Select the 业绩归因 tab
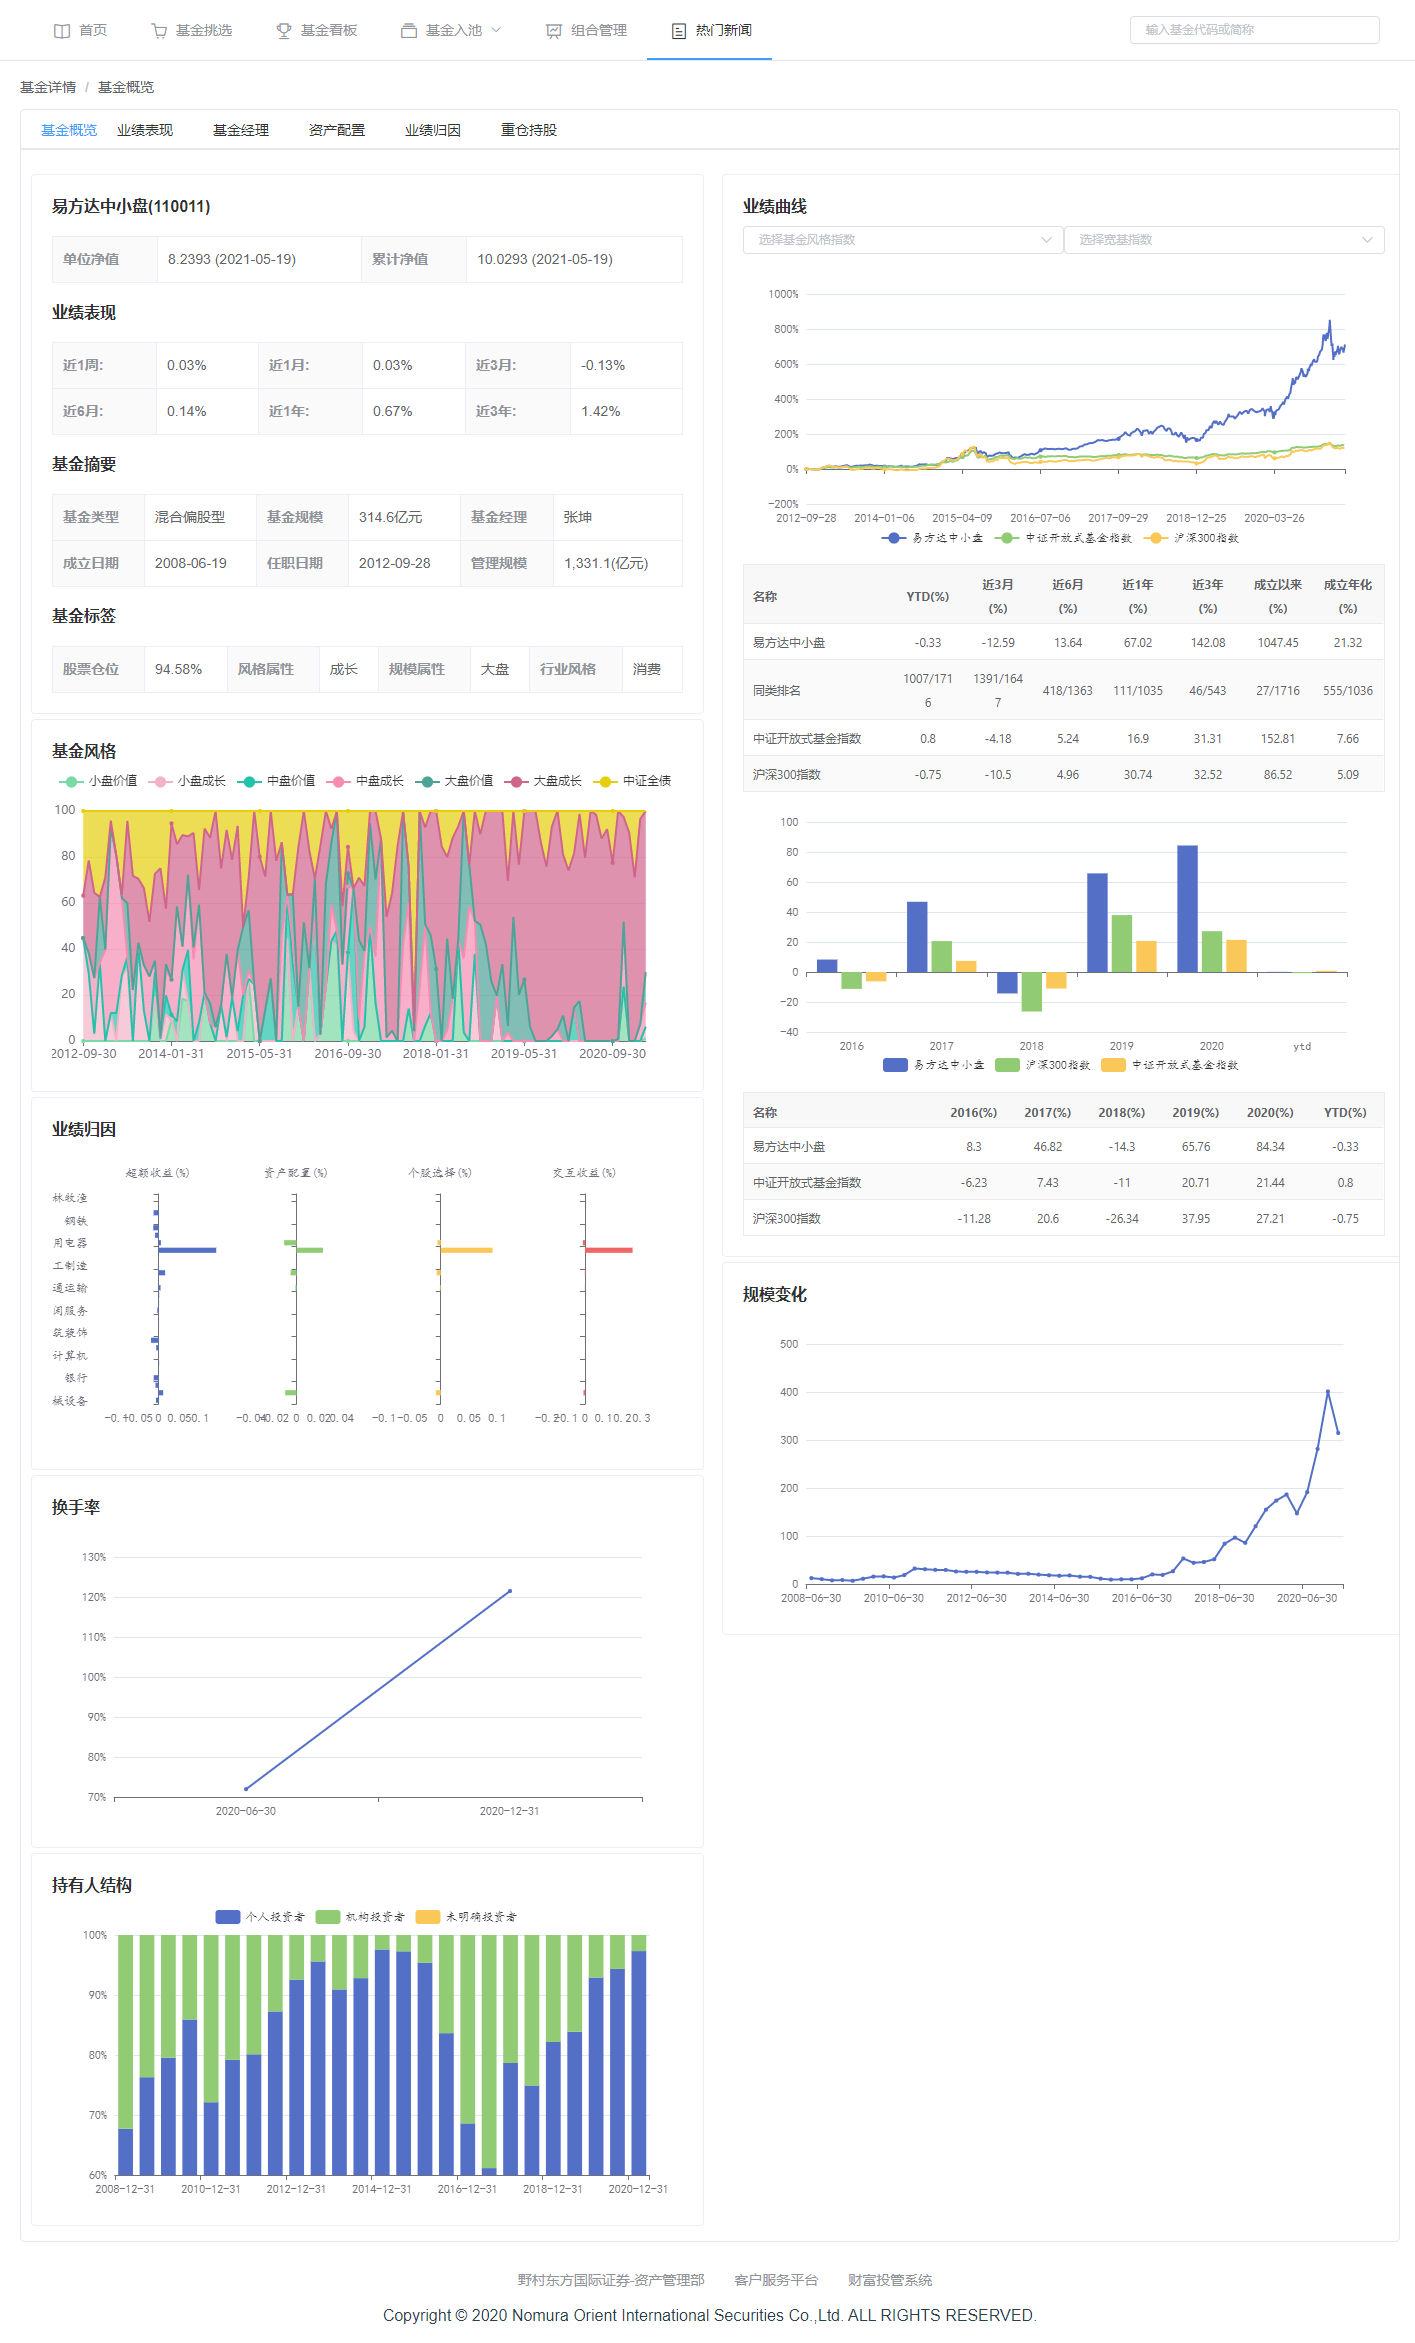Image resolution: width=1415 pixels, height=2343 pixels. pos(433,130)
